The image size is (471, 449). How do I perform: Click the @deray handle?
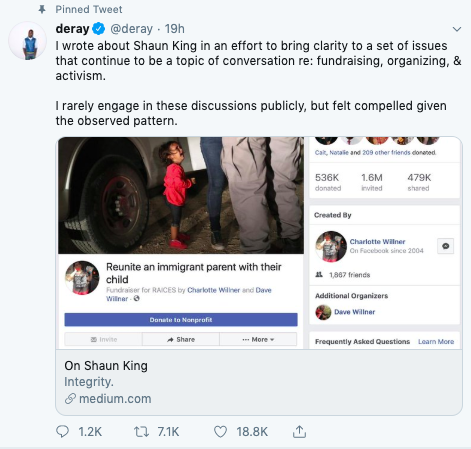click(131, 29)
